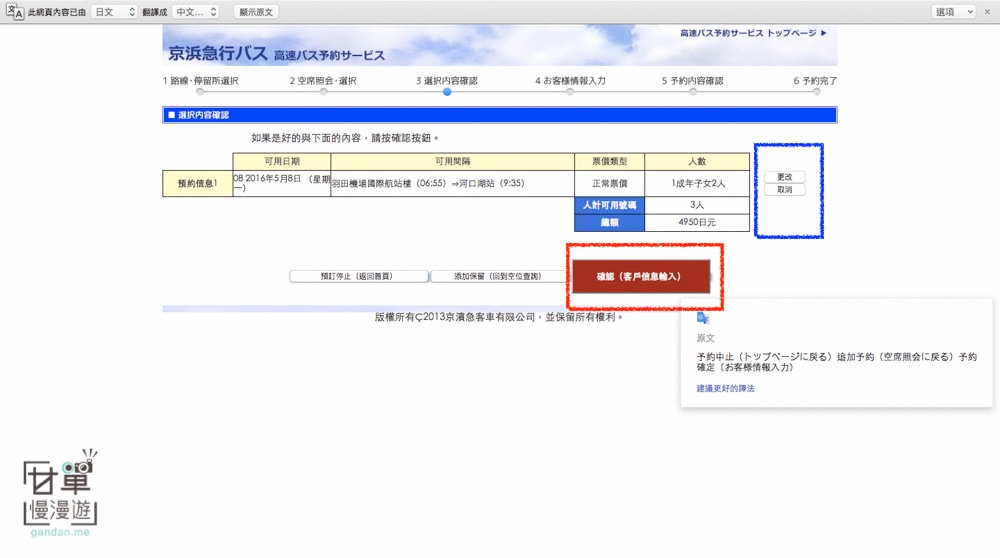This screenshot has width=1000, height=558.
Task: Select step 4 お客様情報入力
Action: click(x=570, y=81)
